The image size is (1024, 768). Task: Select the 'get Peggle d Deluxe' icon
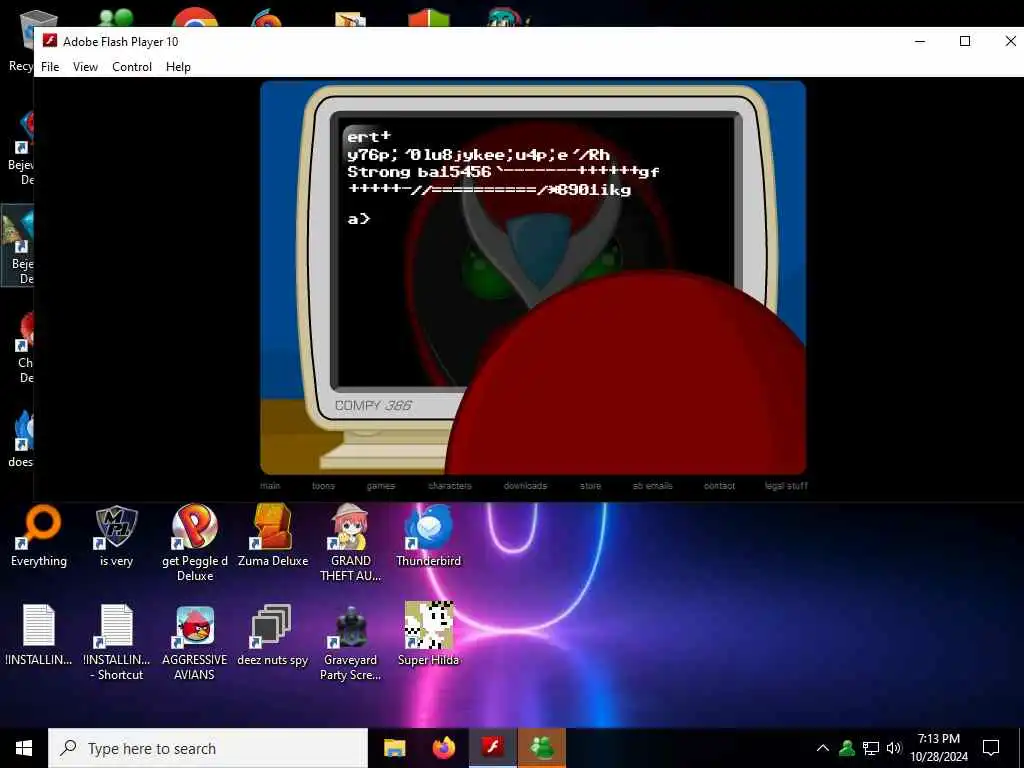click(x=195, y=542)
